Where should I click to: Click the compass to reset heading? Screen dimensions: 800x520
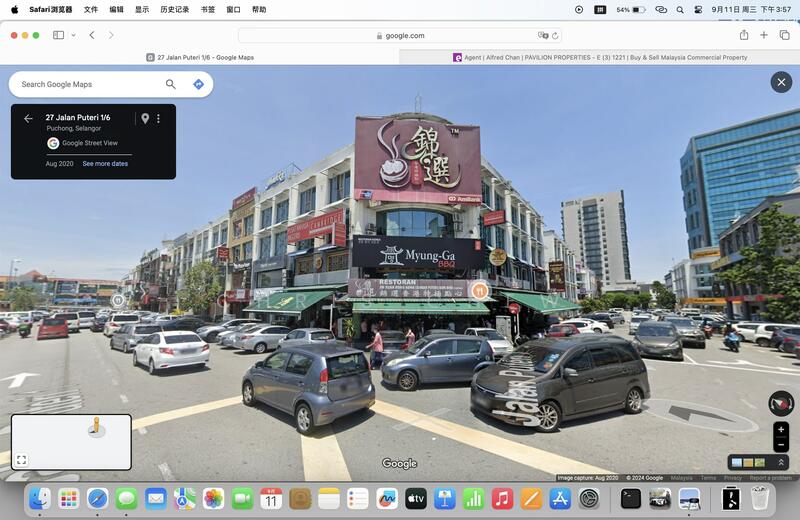tap(781, 404)
